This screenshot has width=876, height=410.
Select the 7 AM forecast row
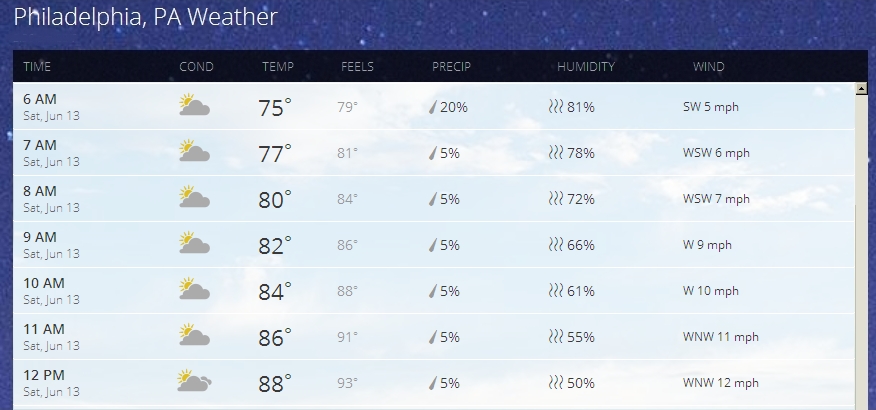434,153
